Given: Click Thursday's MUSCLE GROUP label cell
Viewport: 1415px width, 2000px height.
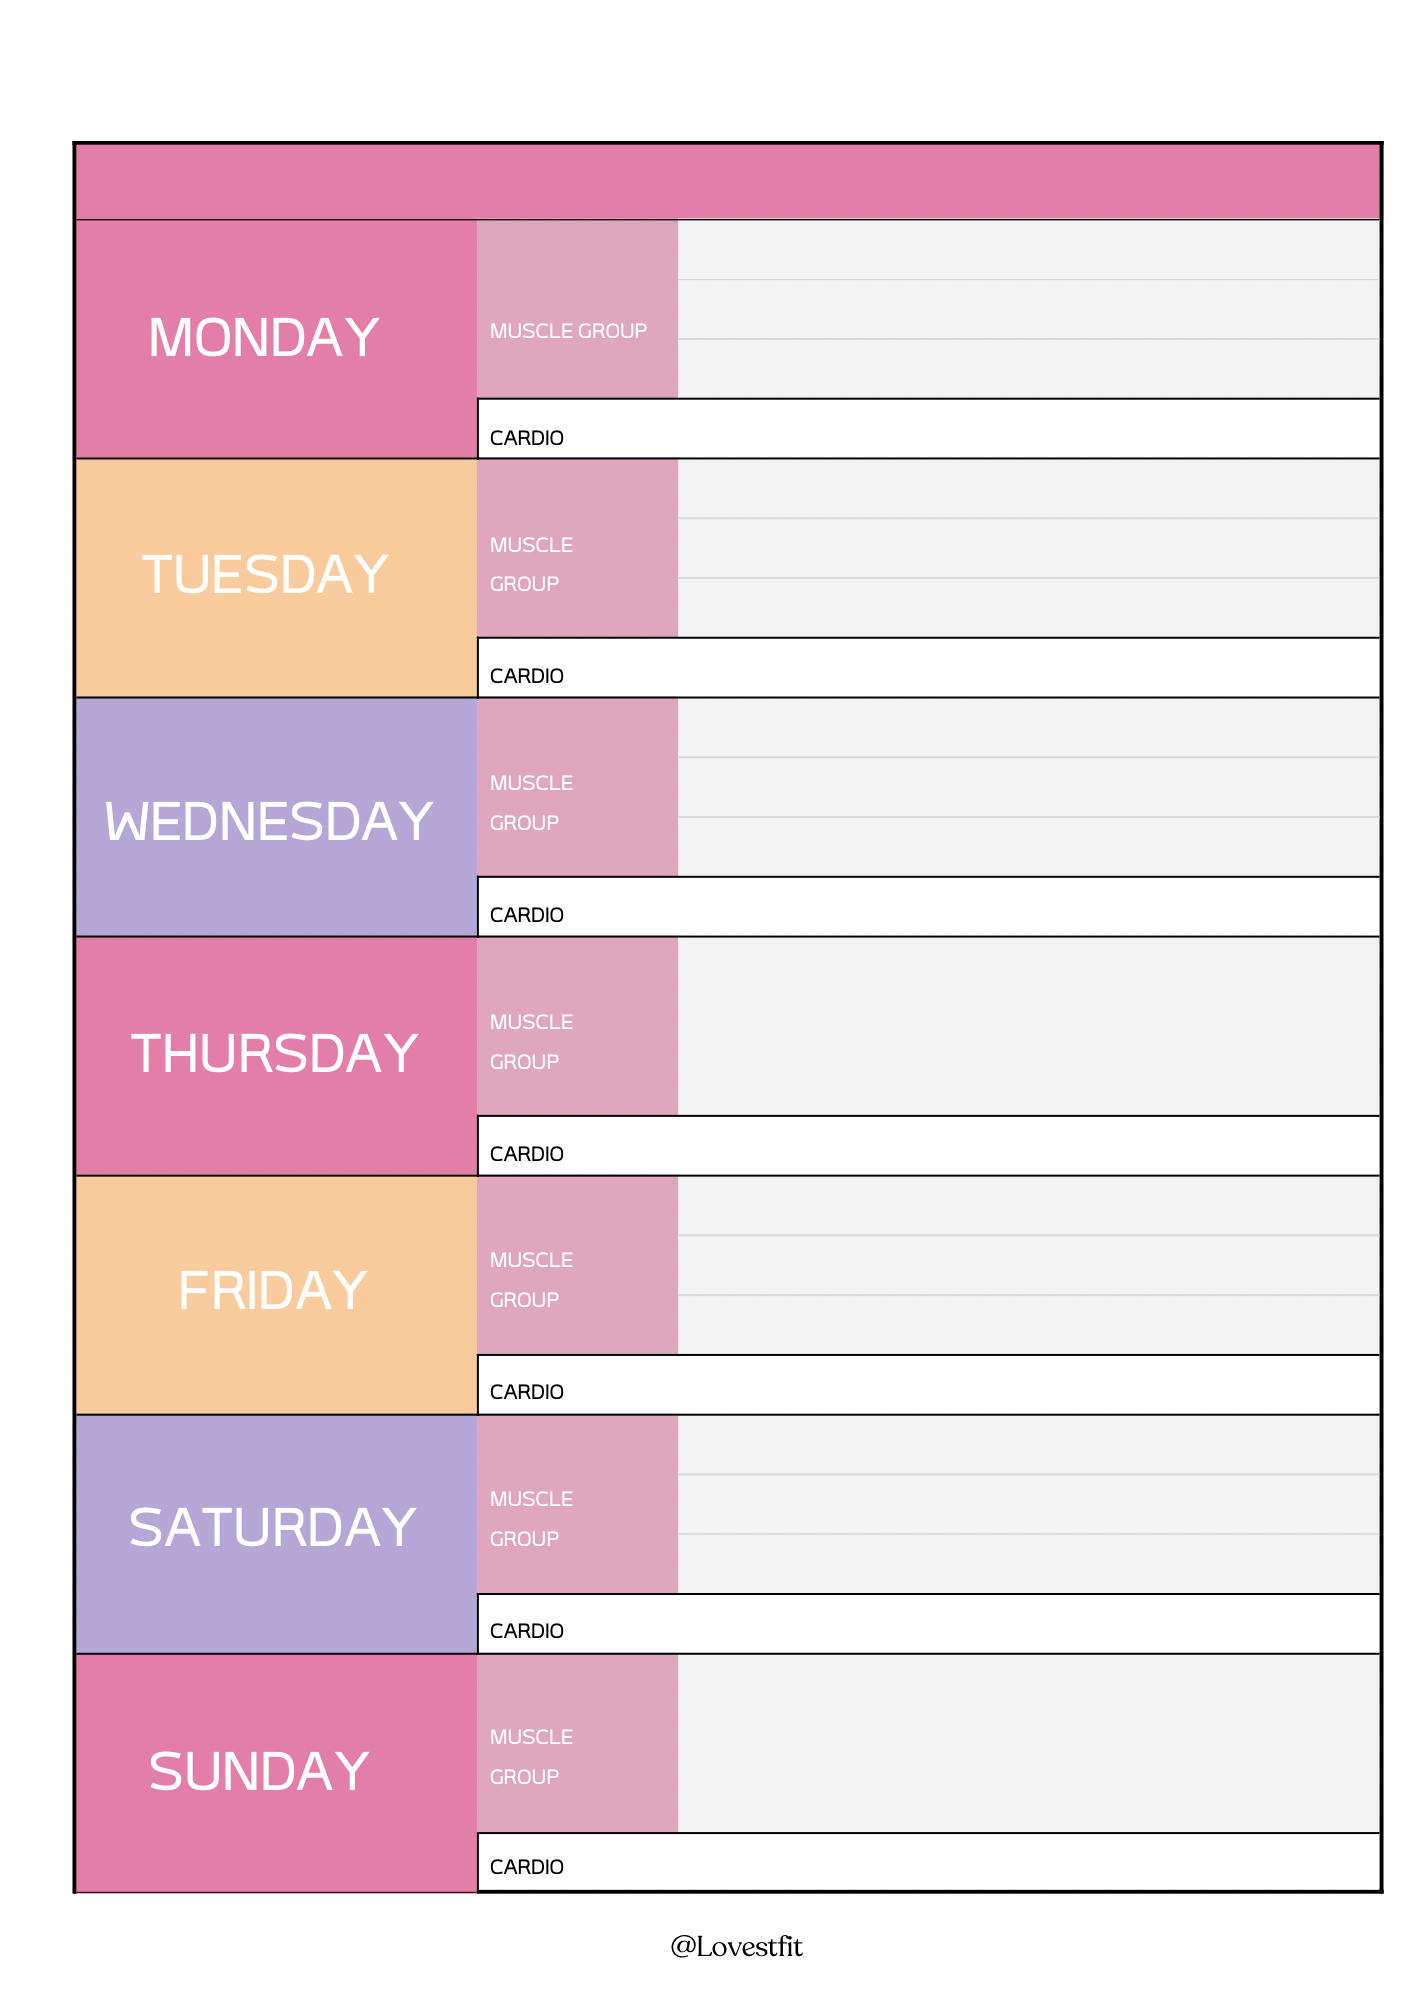Looking at the screenshot, I should click(x=577, y=1026).
